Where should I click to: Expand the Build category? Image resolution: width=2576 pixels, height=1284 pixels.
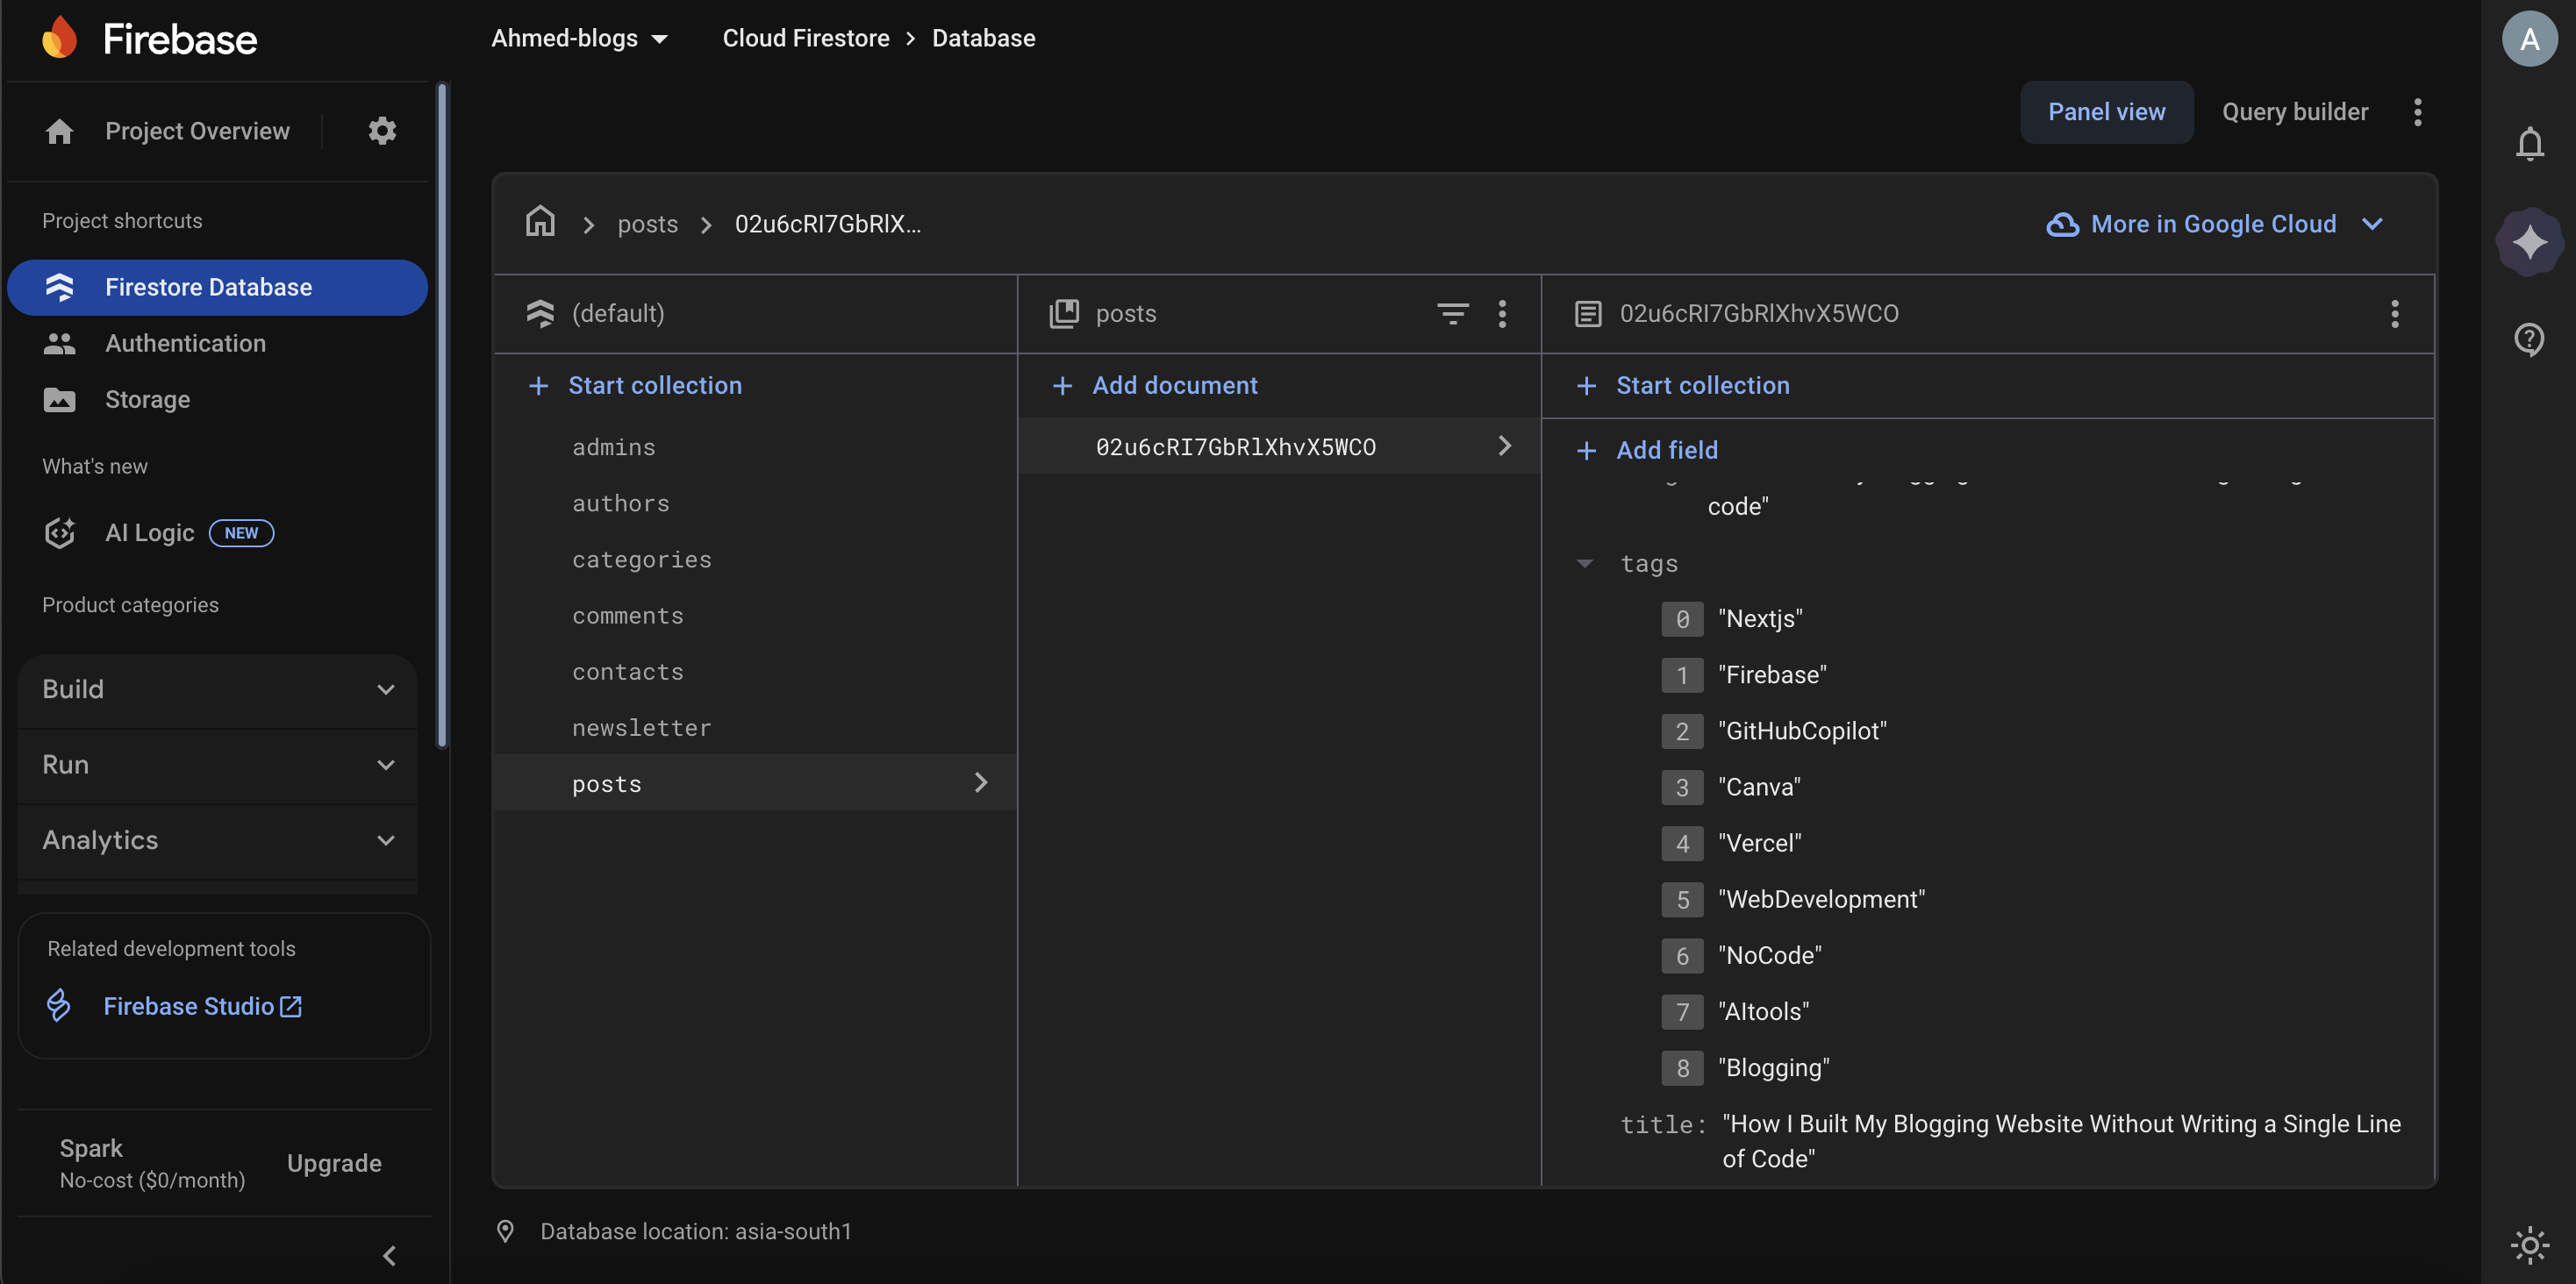point(218,690)
